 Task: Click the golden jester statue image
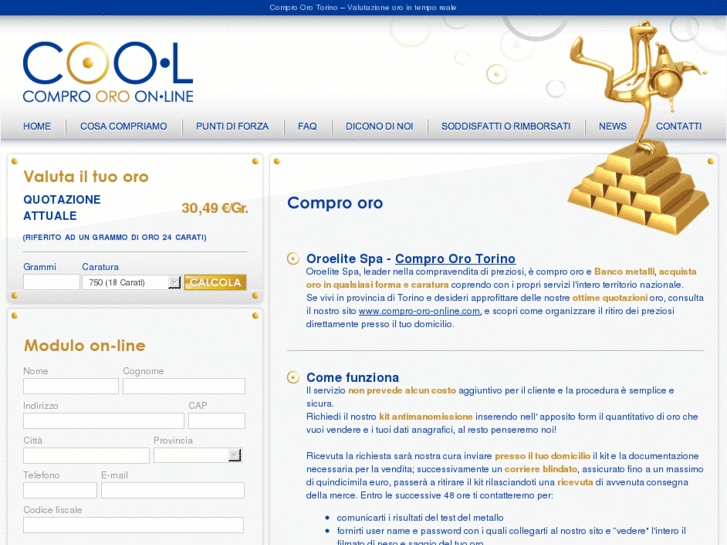pos(639,126)
